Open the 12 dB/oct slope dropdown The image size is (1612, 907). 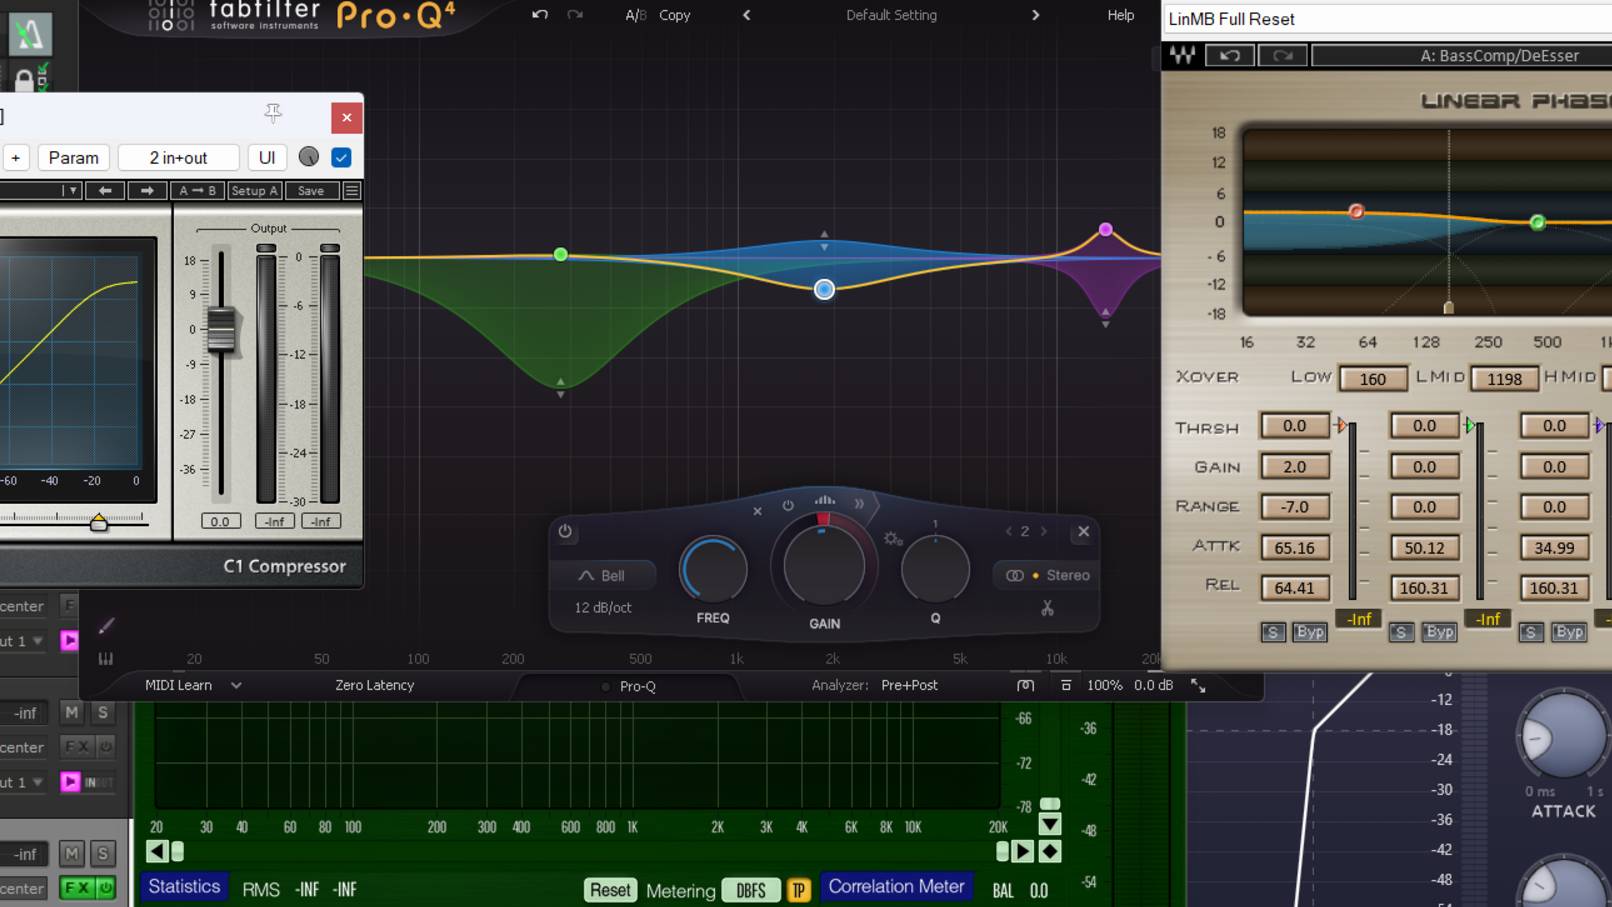(603, 607)
